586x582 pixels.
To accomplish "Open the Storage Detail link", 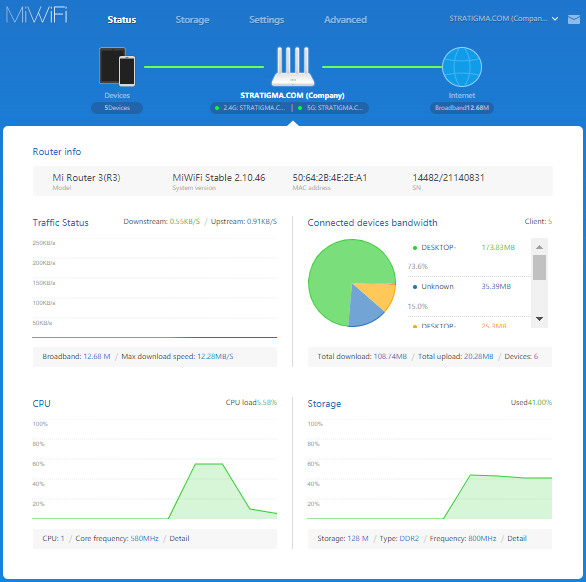I will (x=517, y=538).
